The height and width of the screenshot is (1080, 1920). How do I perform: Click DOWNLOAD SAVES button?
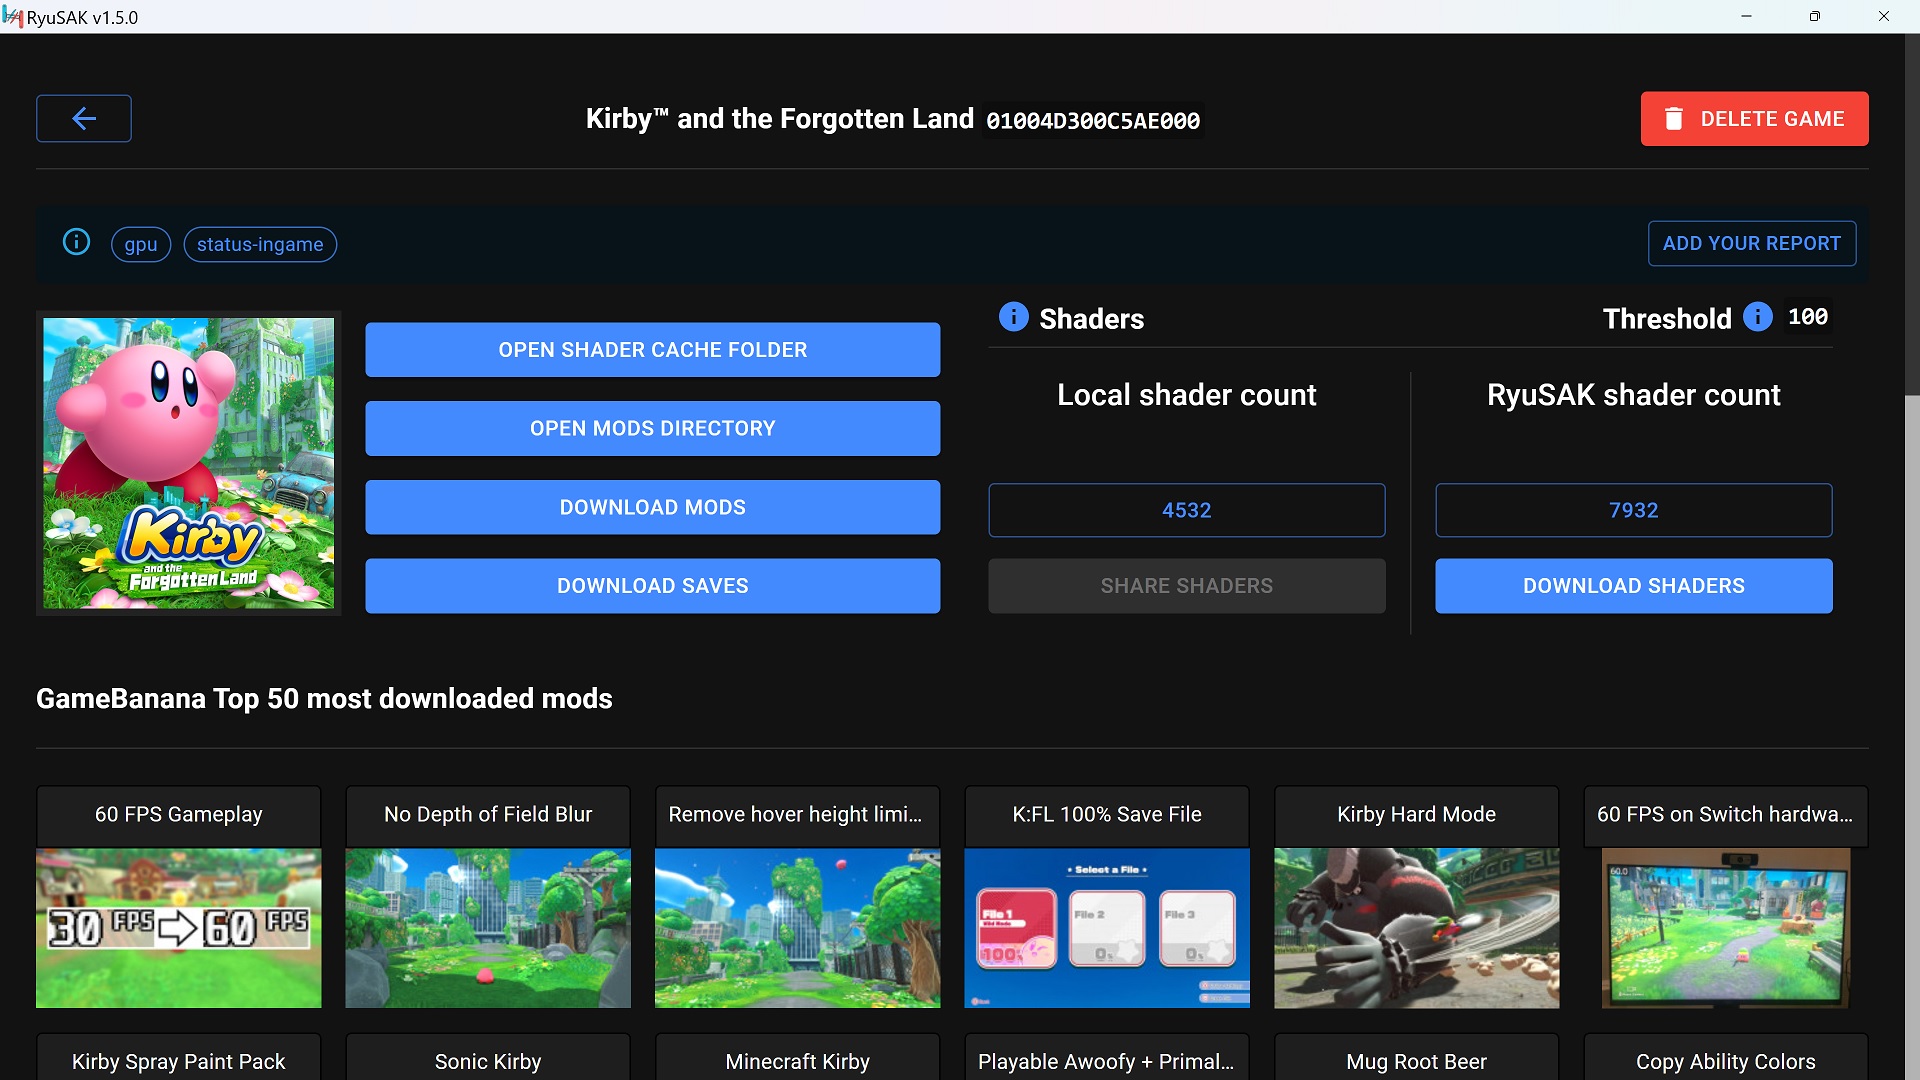click(653, 585)
